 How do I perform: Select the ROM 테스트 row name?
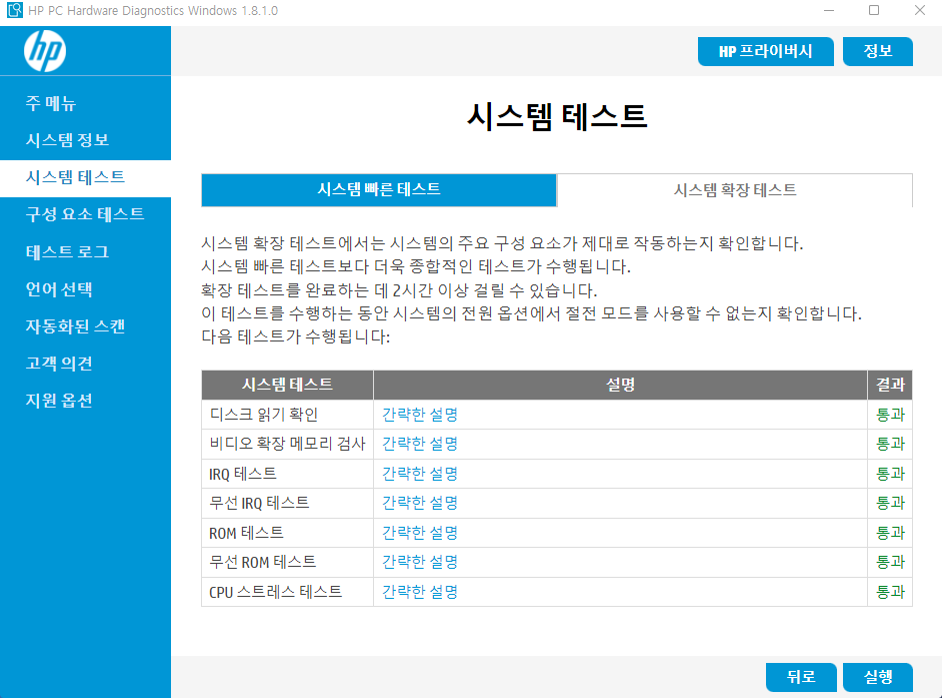point(246,533)
